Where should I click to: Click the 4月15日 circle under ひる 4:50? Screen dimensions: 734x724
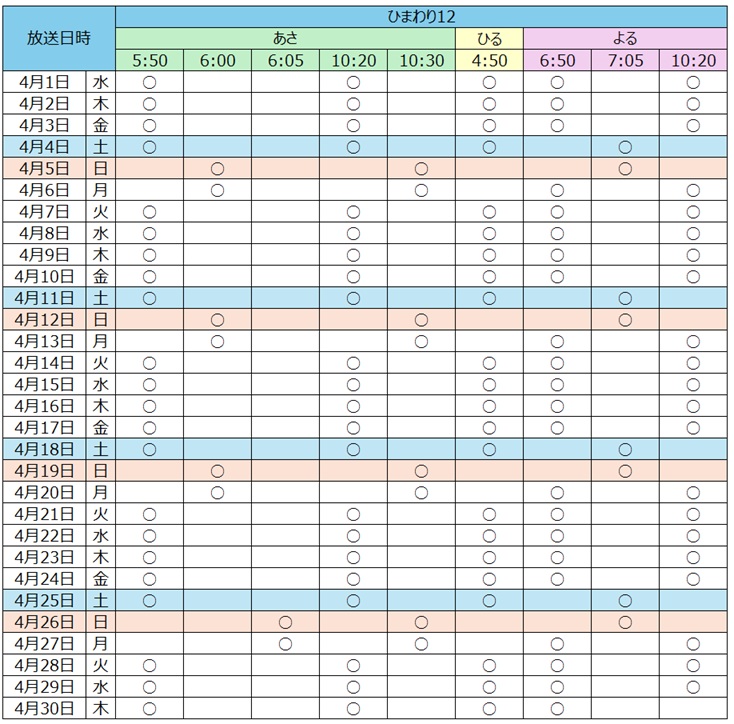(x=489, y=385)
